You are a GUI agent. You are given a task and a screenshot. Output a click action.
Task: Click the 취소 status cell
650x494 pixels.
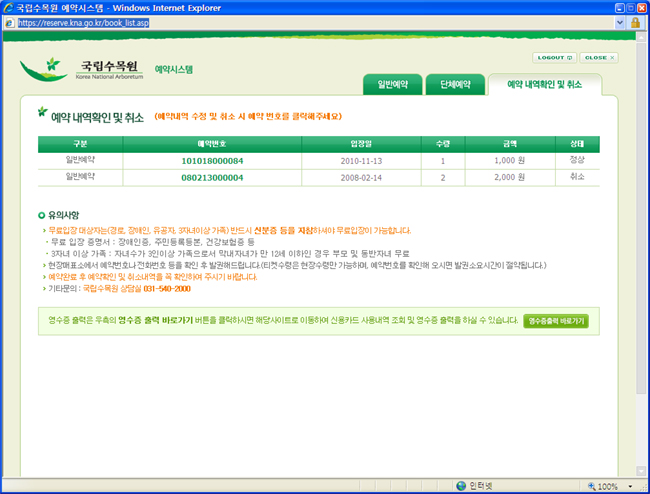click(x=577, y=177)
